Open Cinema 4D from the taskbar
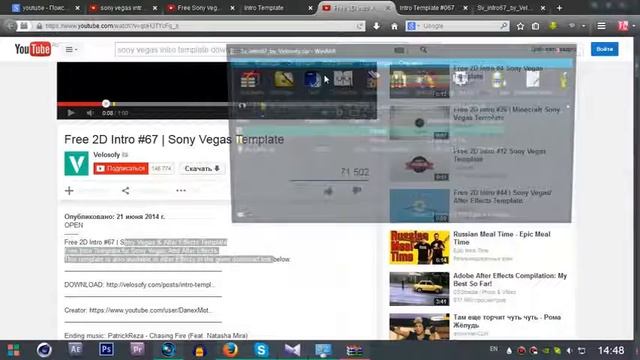The width and height of the screenshot is (640, 360). 44,350
